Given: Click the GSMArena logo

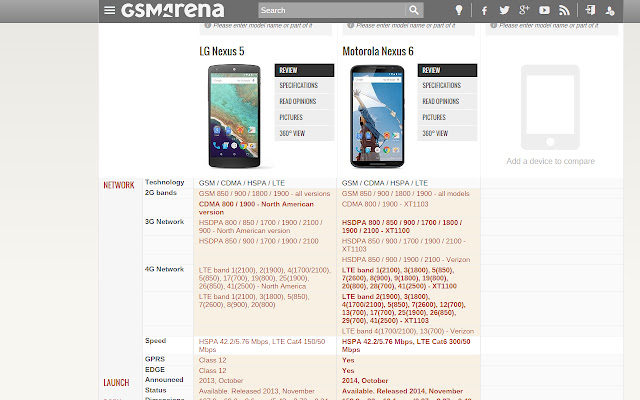Looking at the screenshot, I should (173, 10).
